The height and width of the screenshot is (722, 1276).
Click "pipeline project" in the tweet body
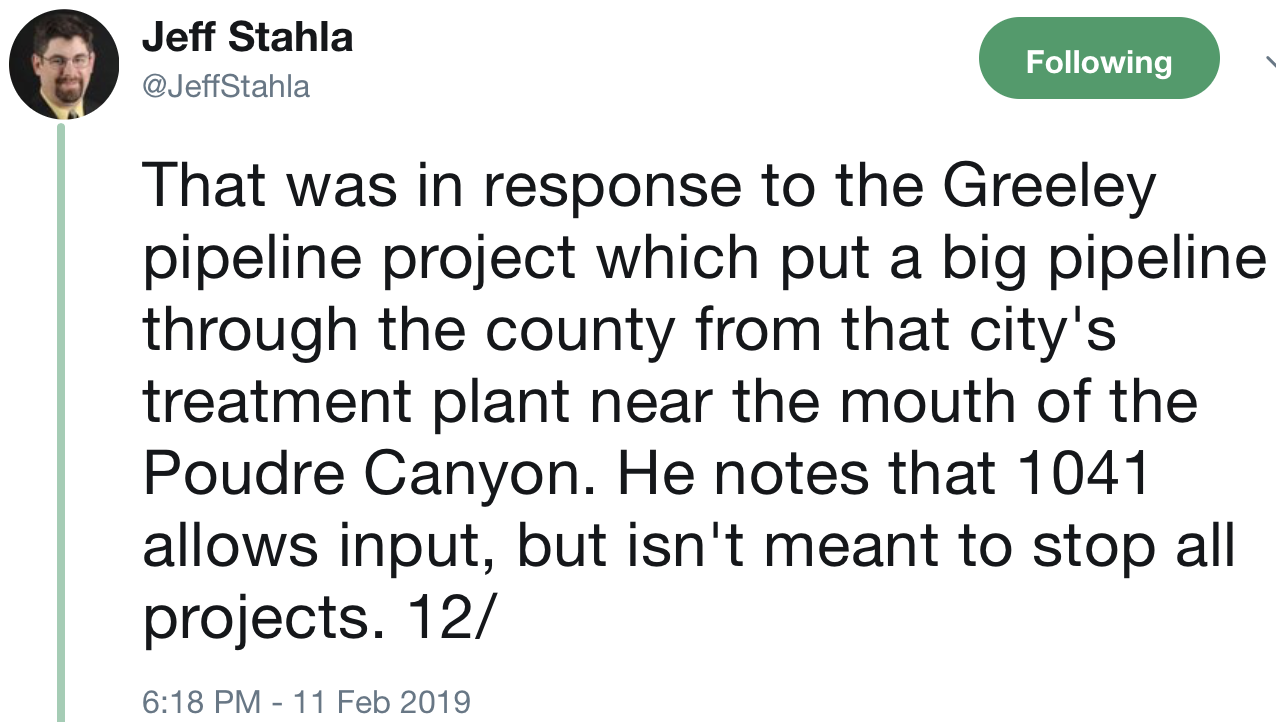click(359, 258)
